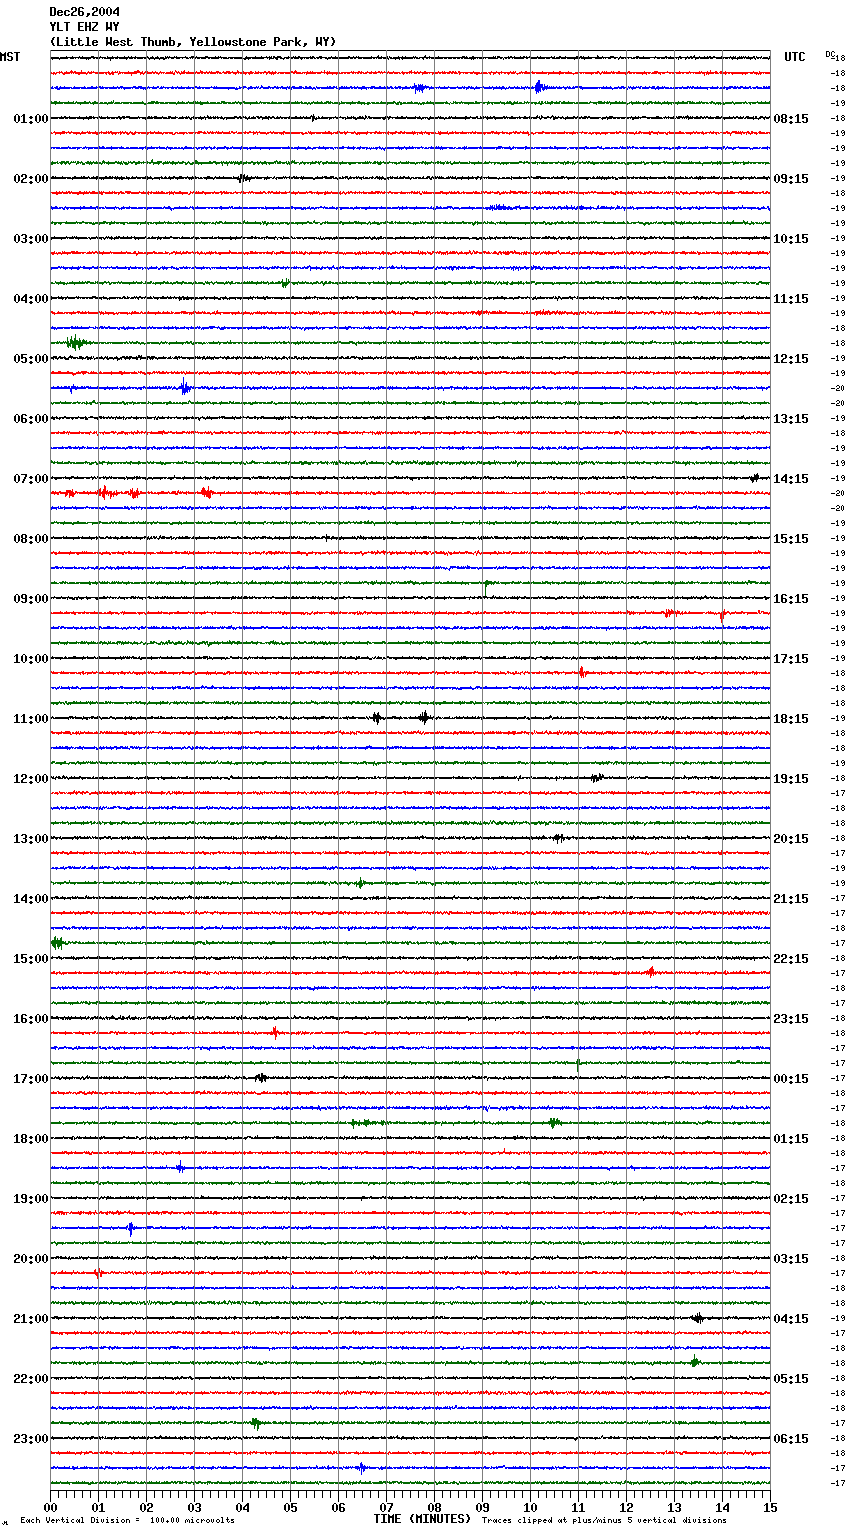Select the 02:00 MST time label

coord(31,179)
